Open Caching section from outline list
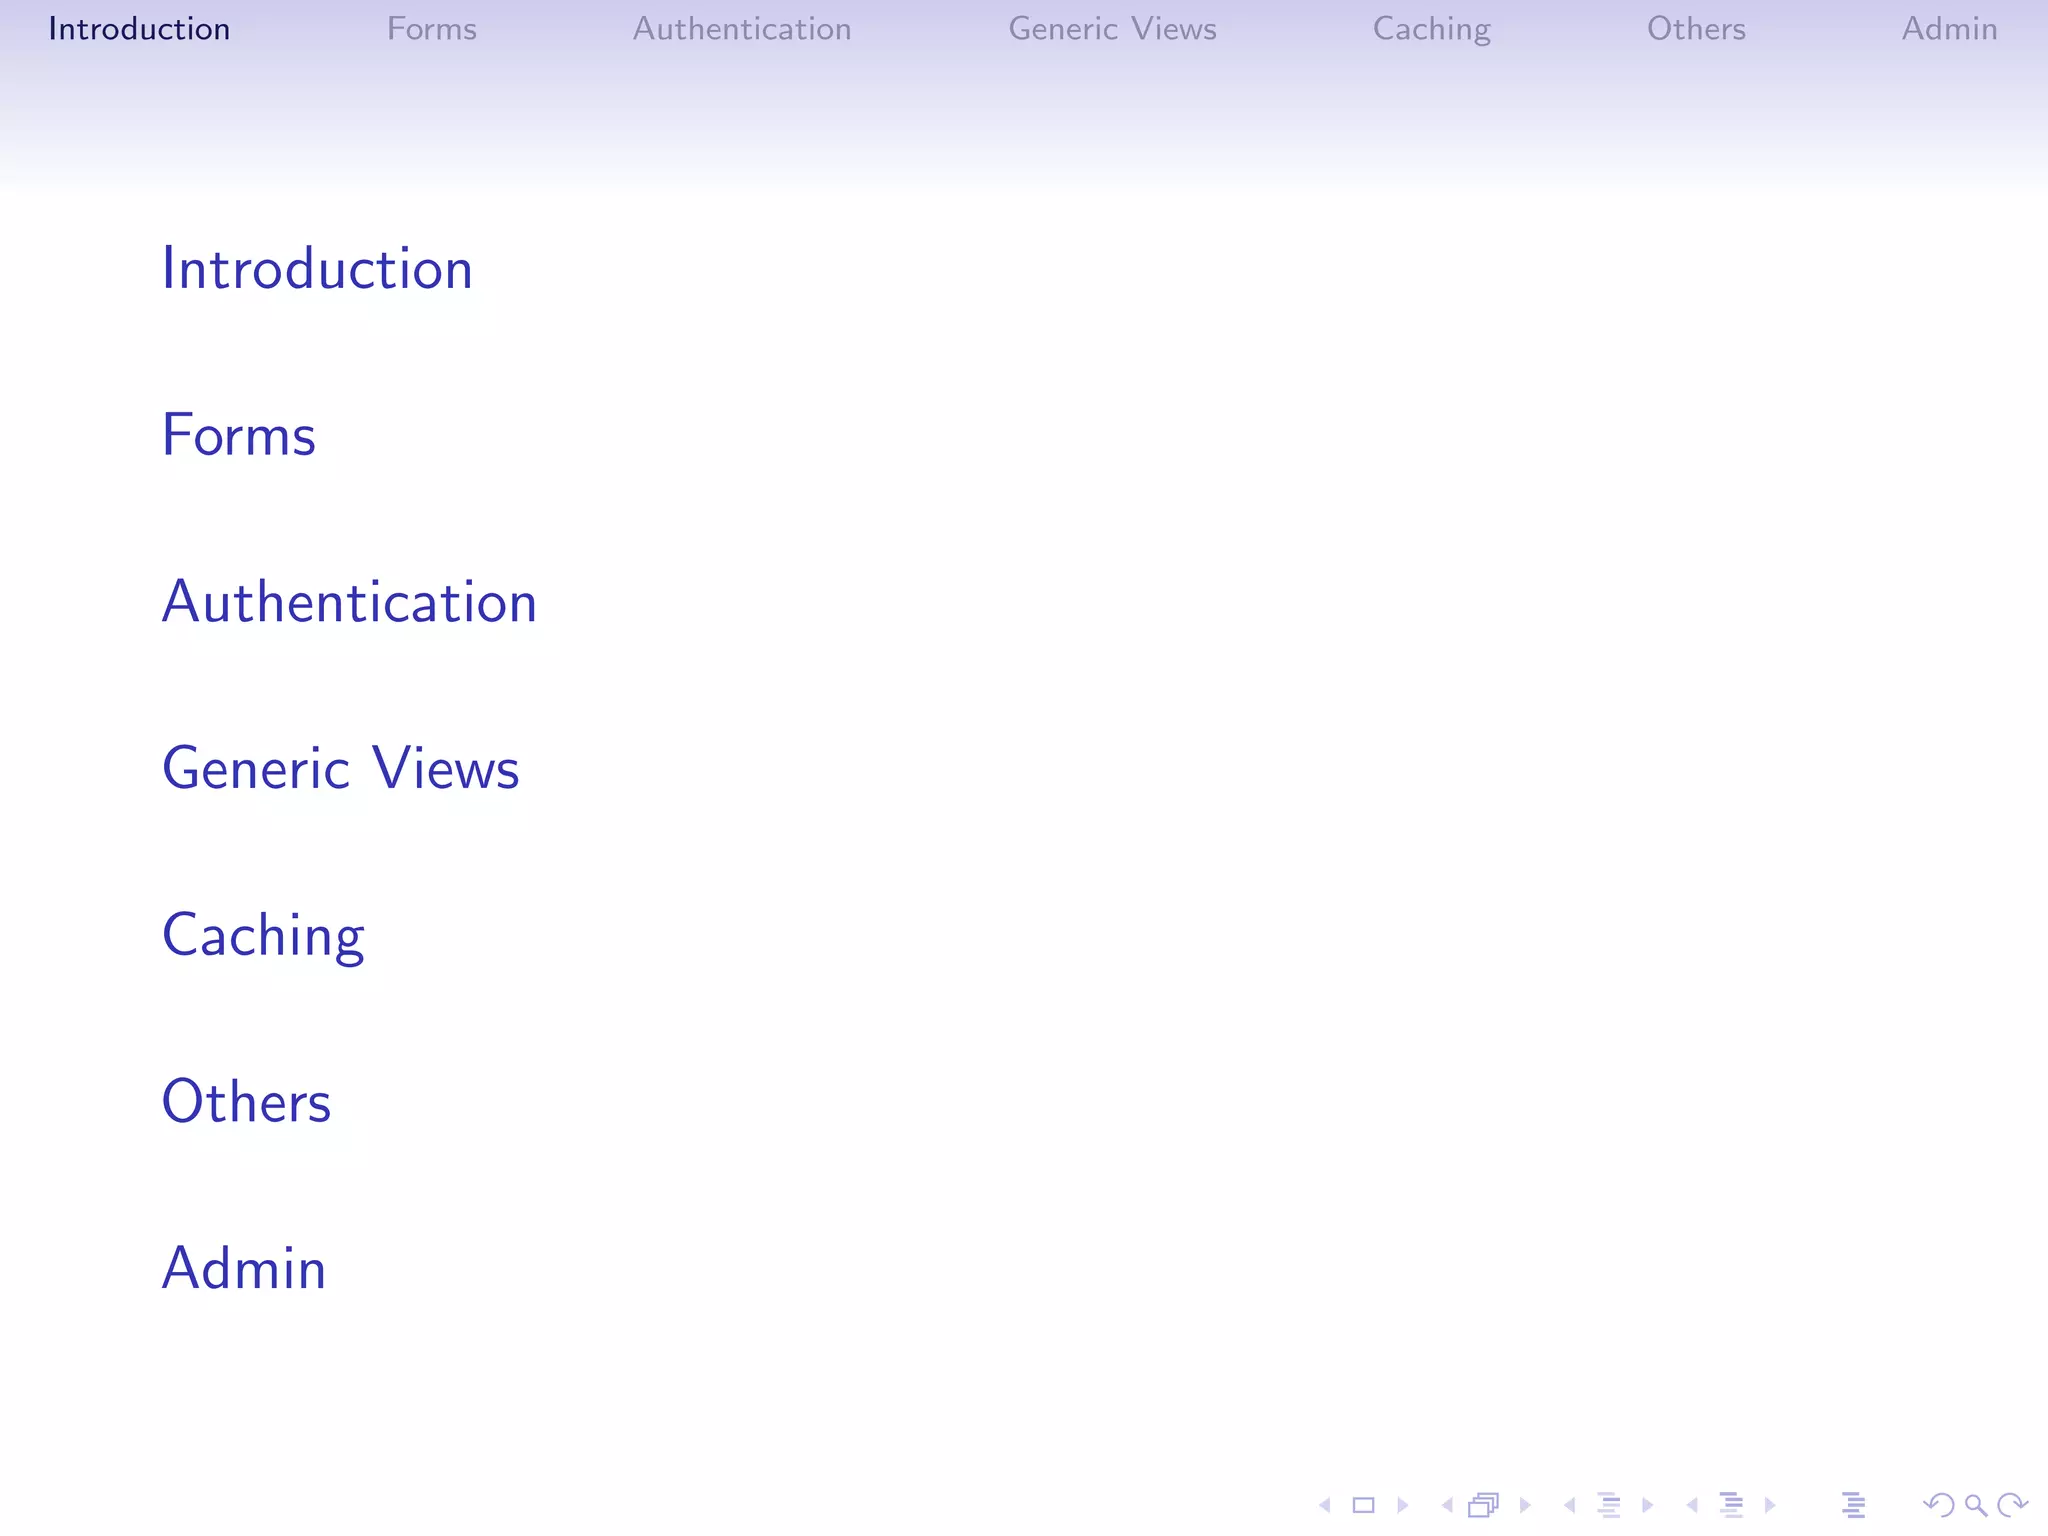This screenshot has height=1536, width=2048. [x=263, y=937]
